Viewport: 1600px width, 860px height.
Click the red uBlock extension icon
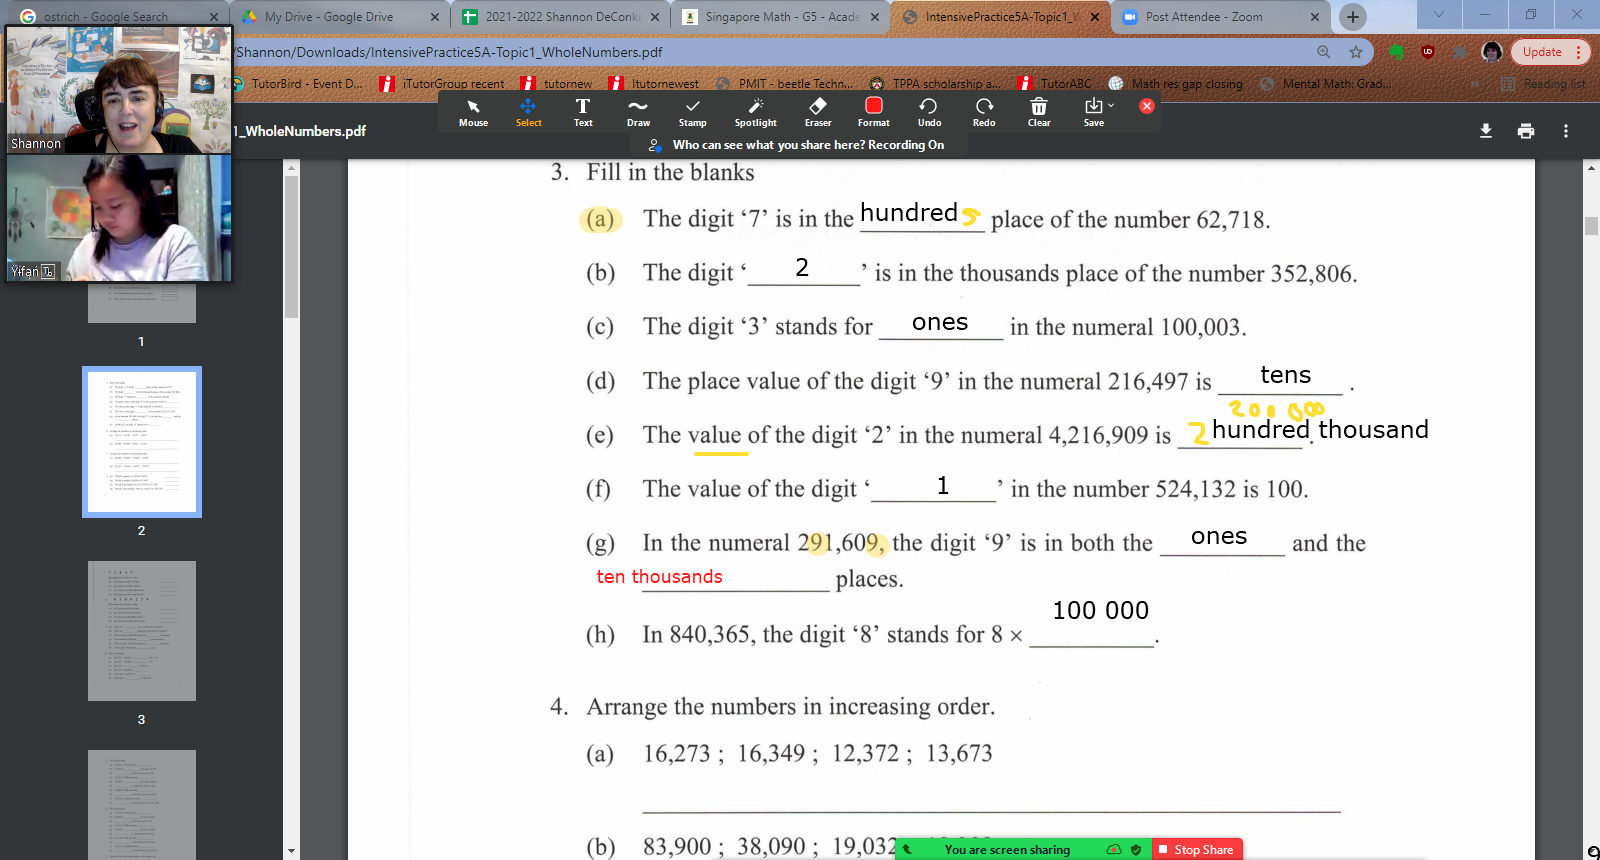(x=1427, y=52)
